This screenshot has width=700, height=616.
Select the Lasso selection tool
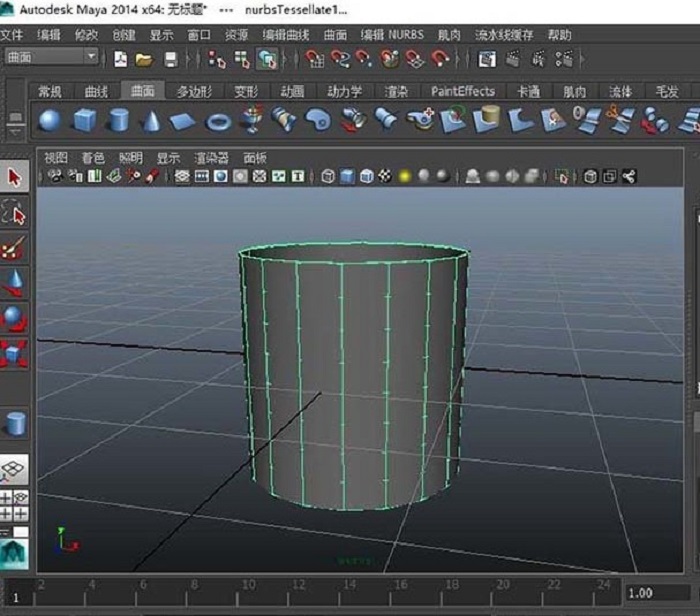14,212
